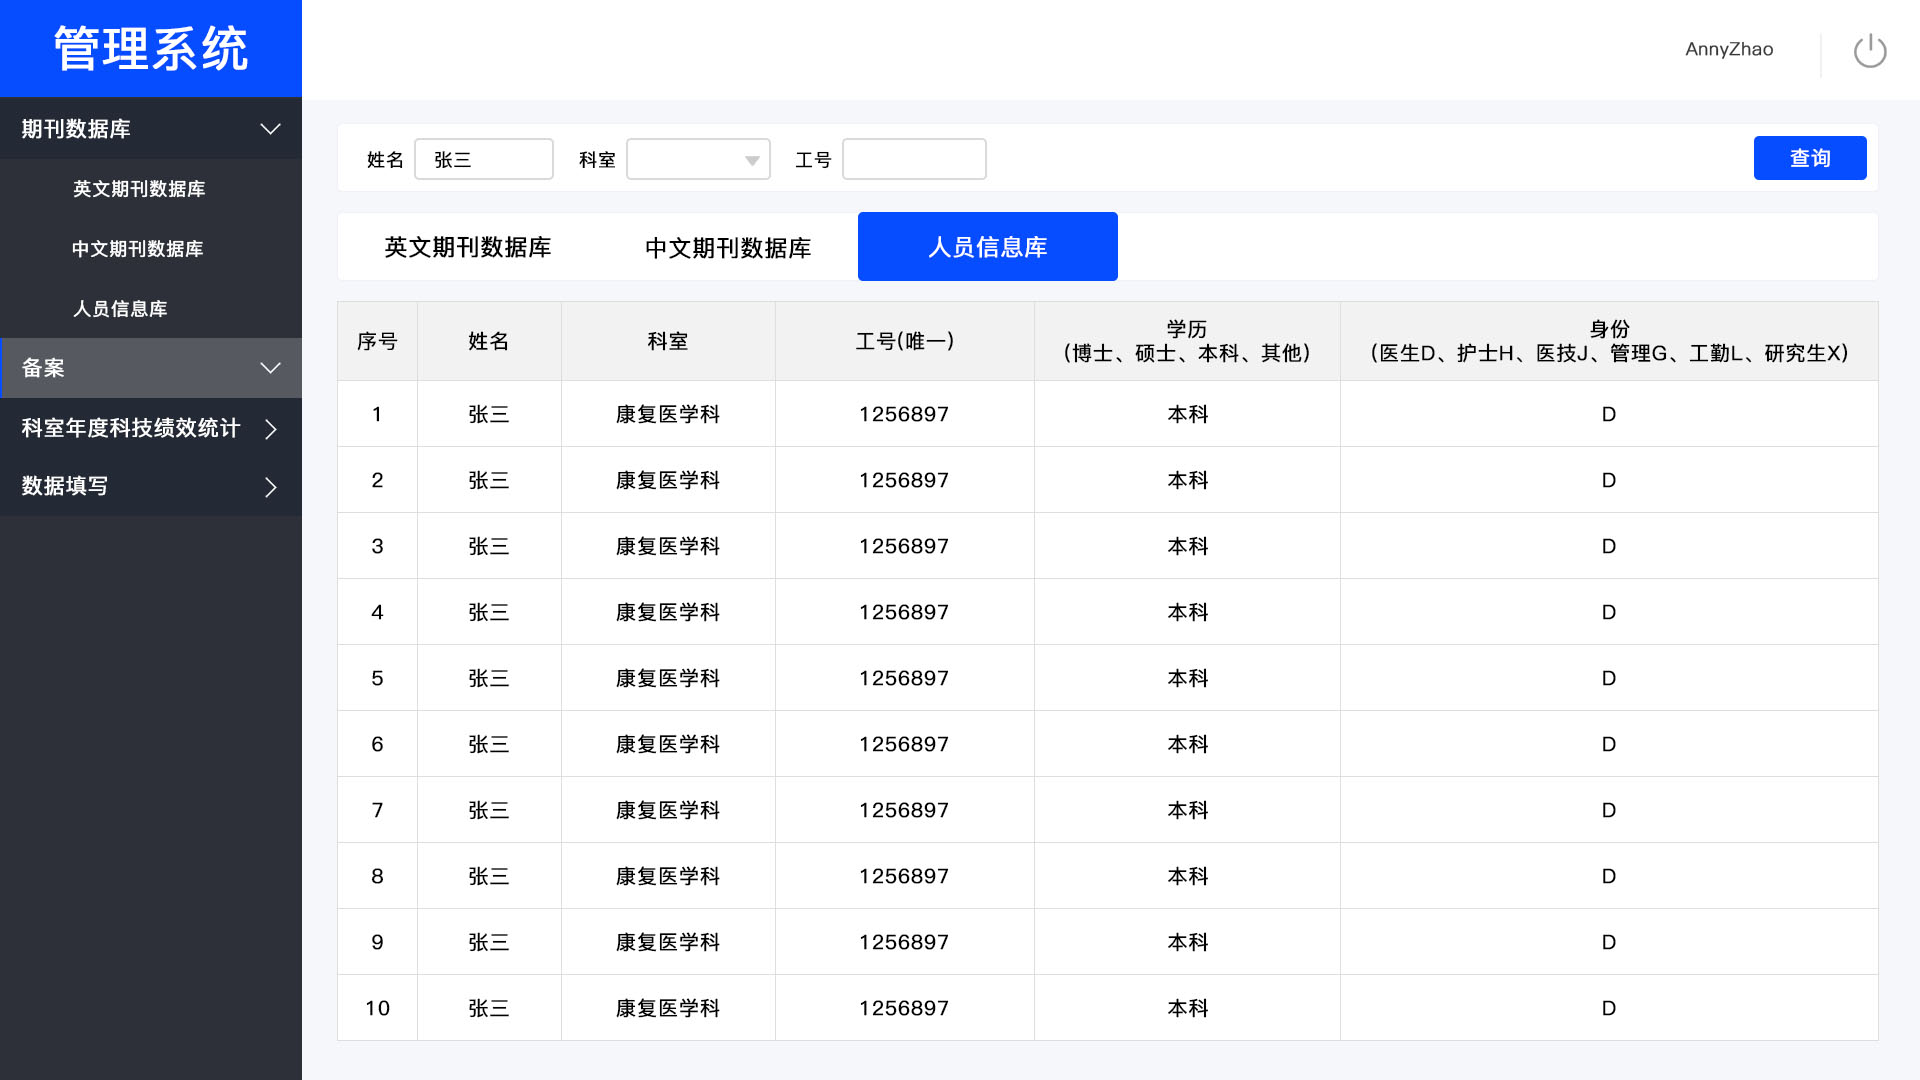
Task: Open 人员信息库 in the sidebar
Action: (120, 309)
